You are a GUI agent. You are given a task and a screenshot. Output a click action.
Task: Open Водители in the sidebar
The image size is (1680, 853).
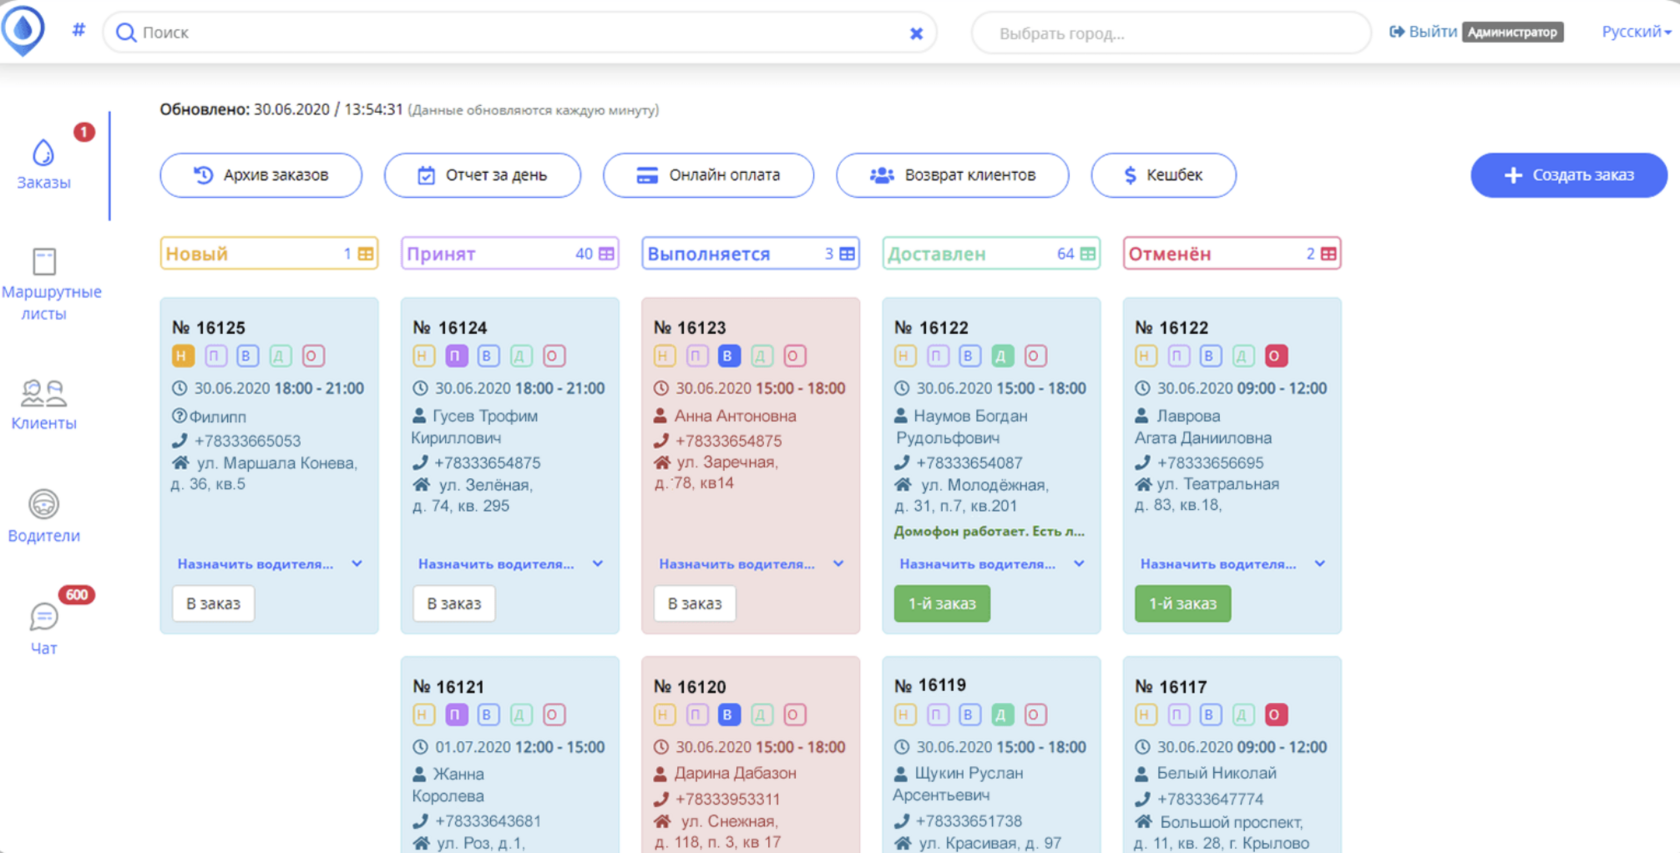tap(43, 516)
